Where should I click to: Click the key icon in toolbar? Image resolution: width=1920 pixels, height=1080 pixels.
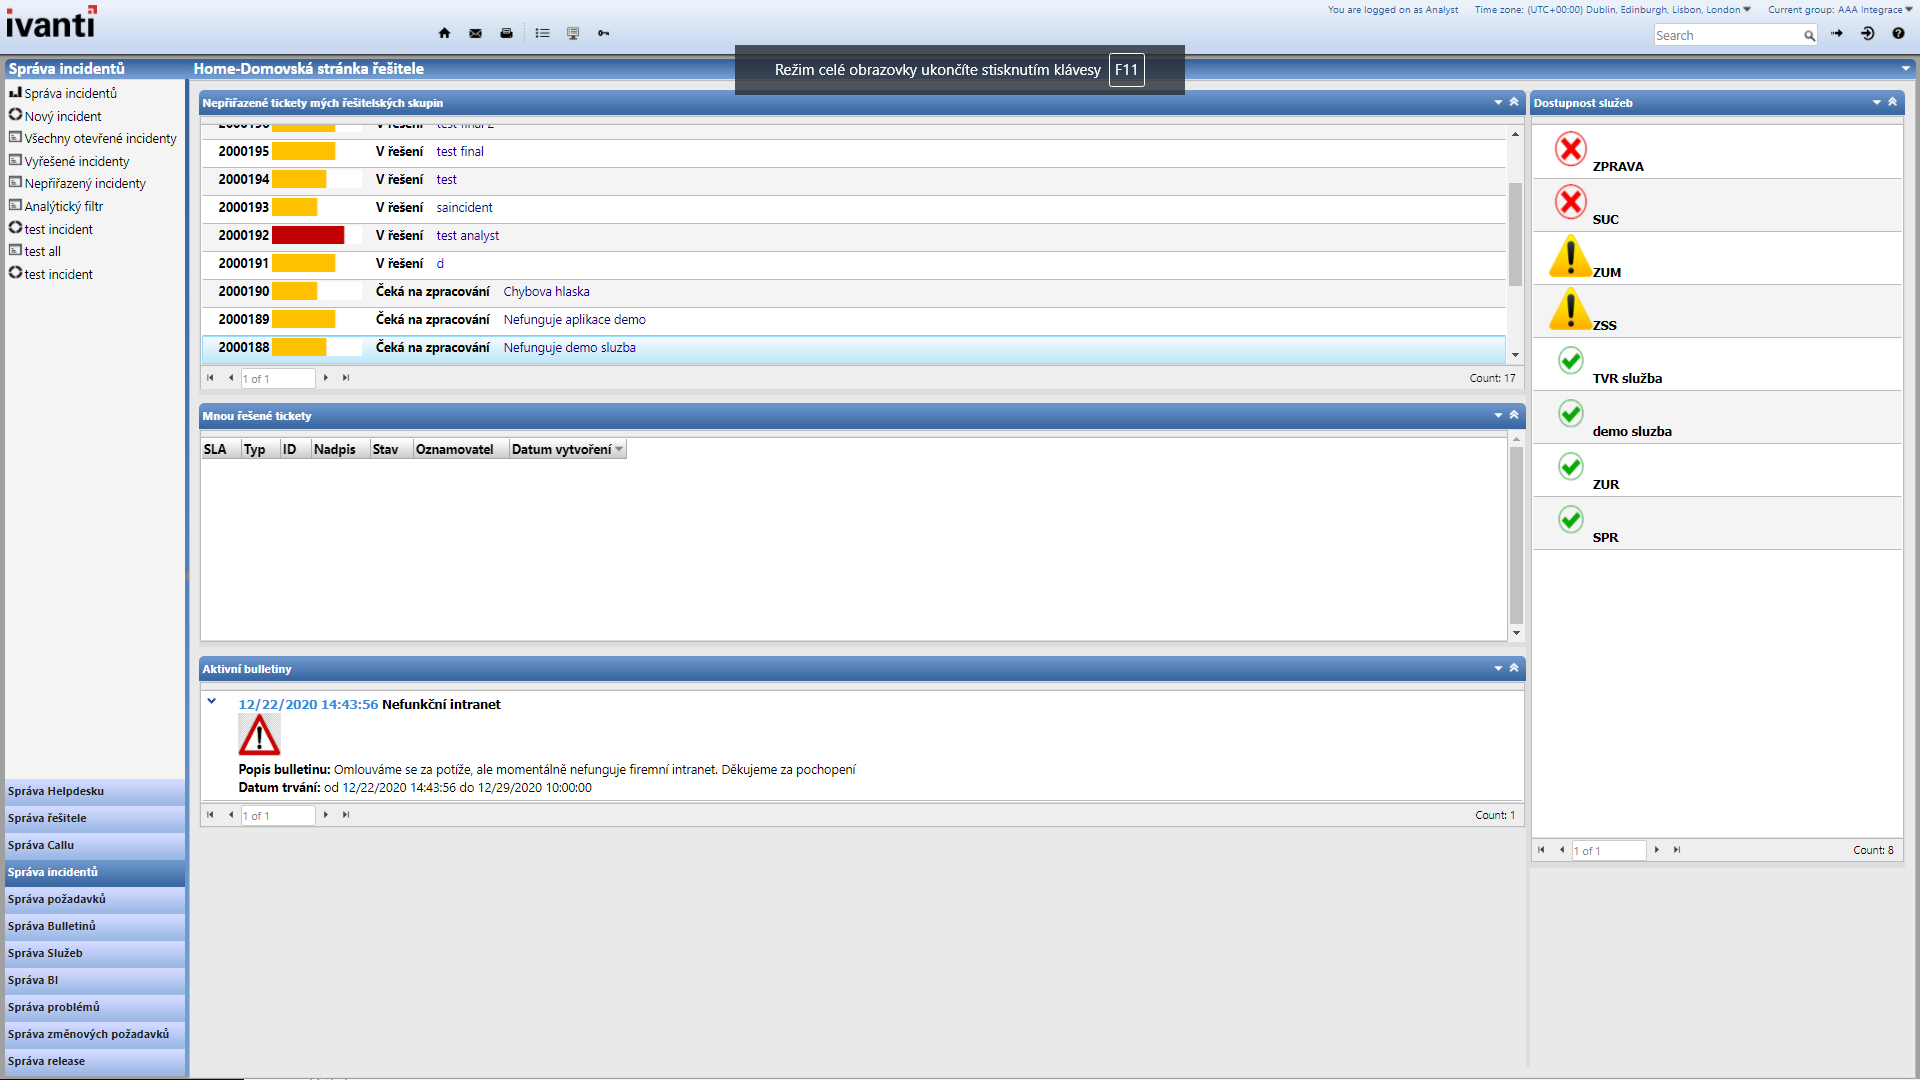click(604, 33)
